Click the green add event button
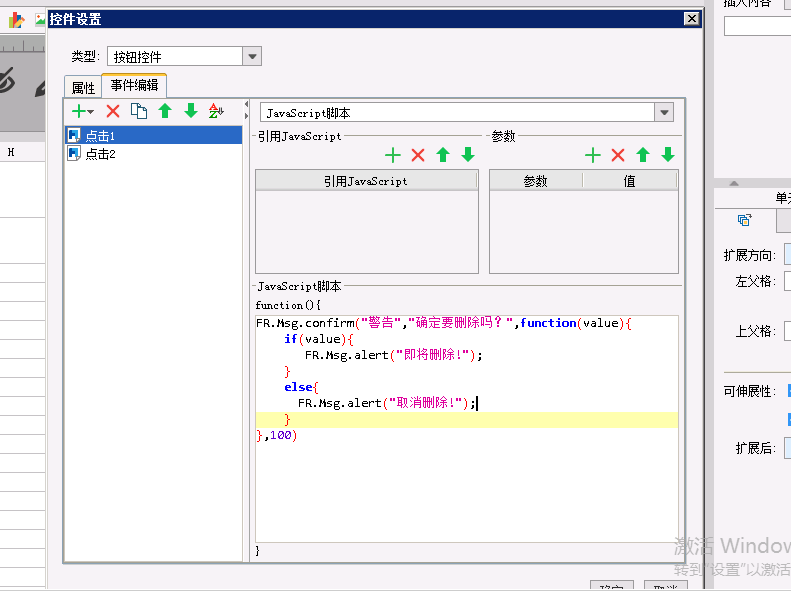Screen dimensions: 791x591 coord(79,111)
